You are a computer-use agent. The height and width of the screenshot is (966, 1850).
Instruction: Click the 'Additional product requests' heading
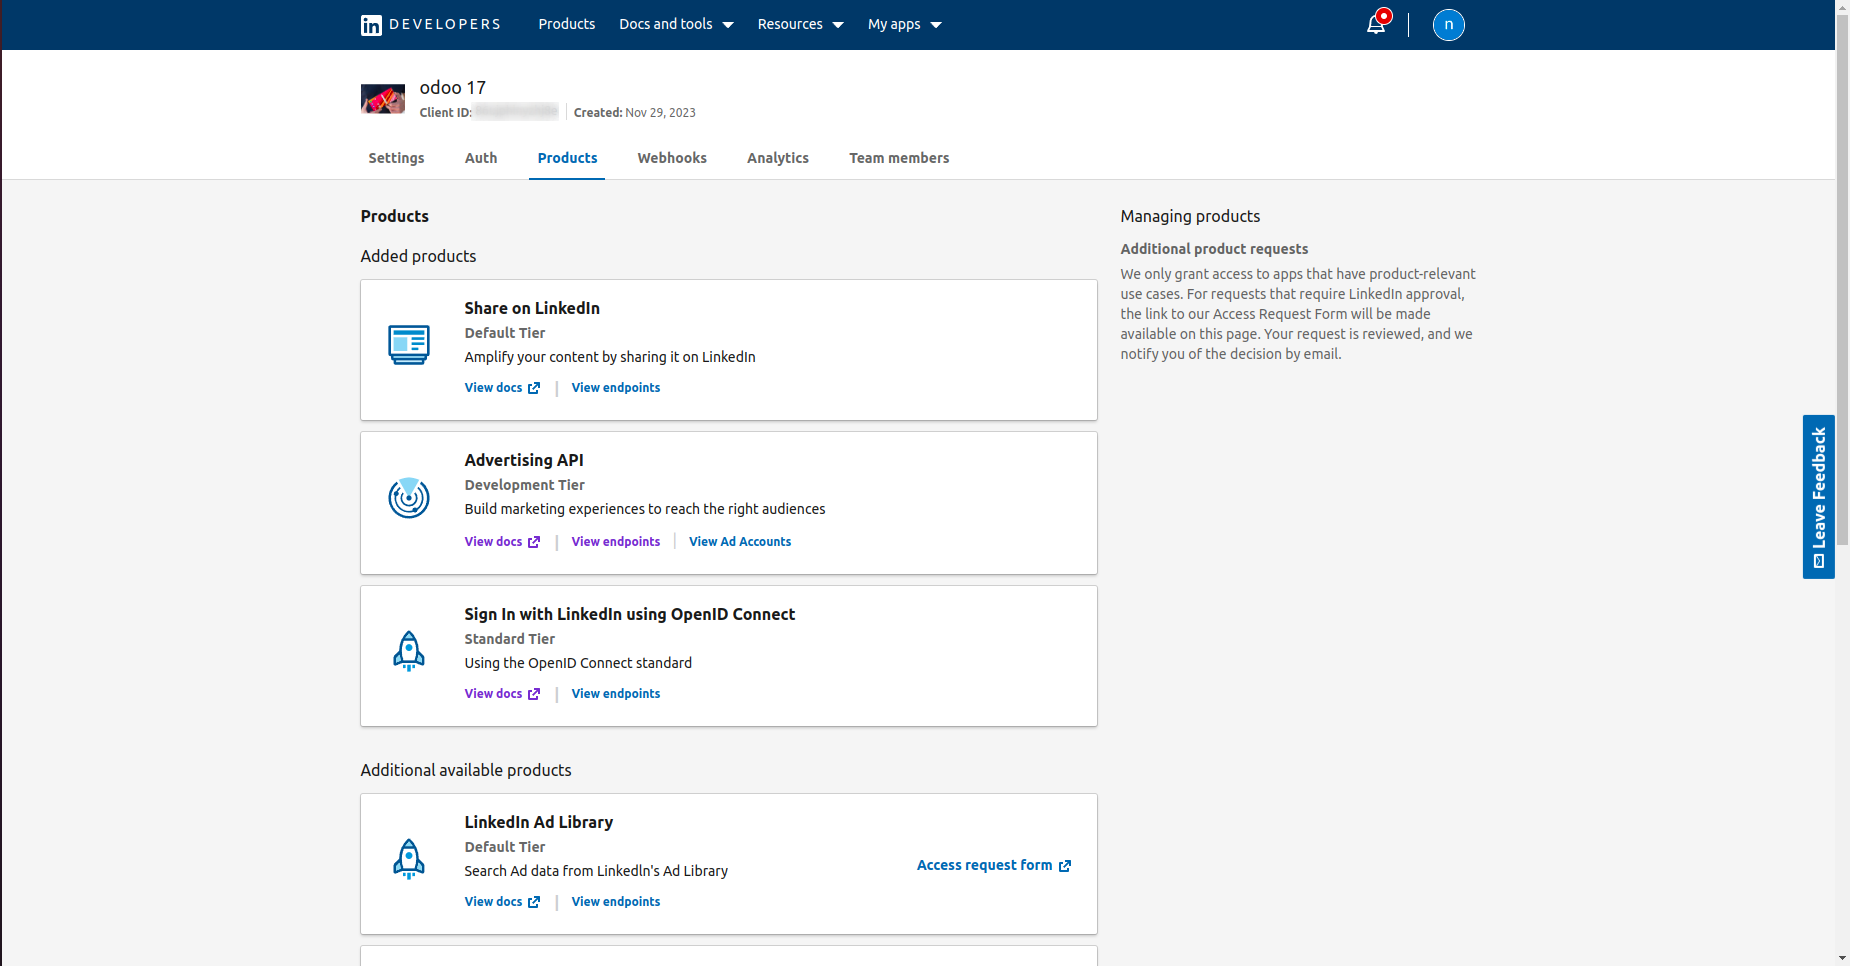tap(1214, 249)
